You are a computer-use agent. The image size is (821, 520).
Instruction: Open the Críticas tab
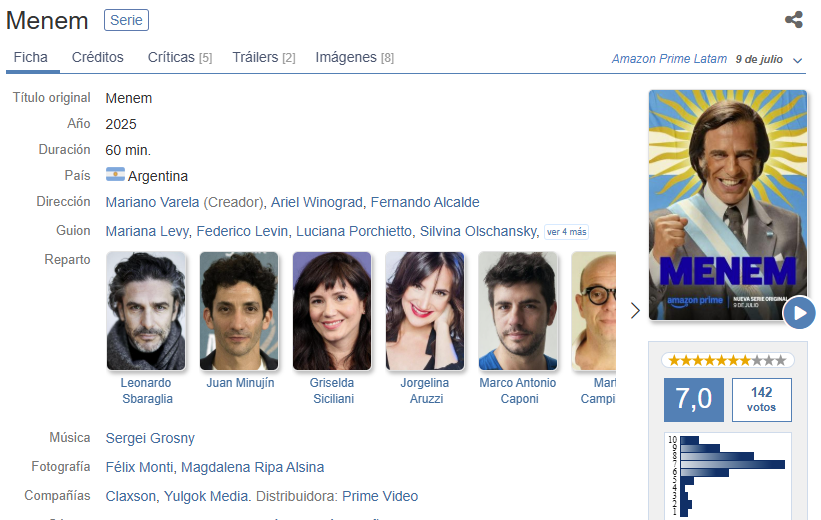(180, 57)
